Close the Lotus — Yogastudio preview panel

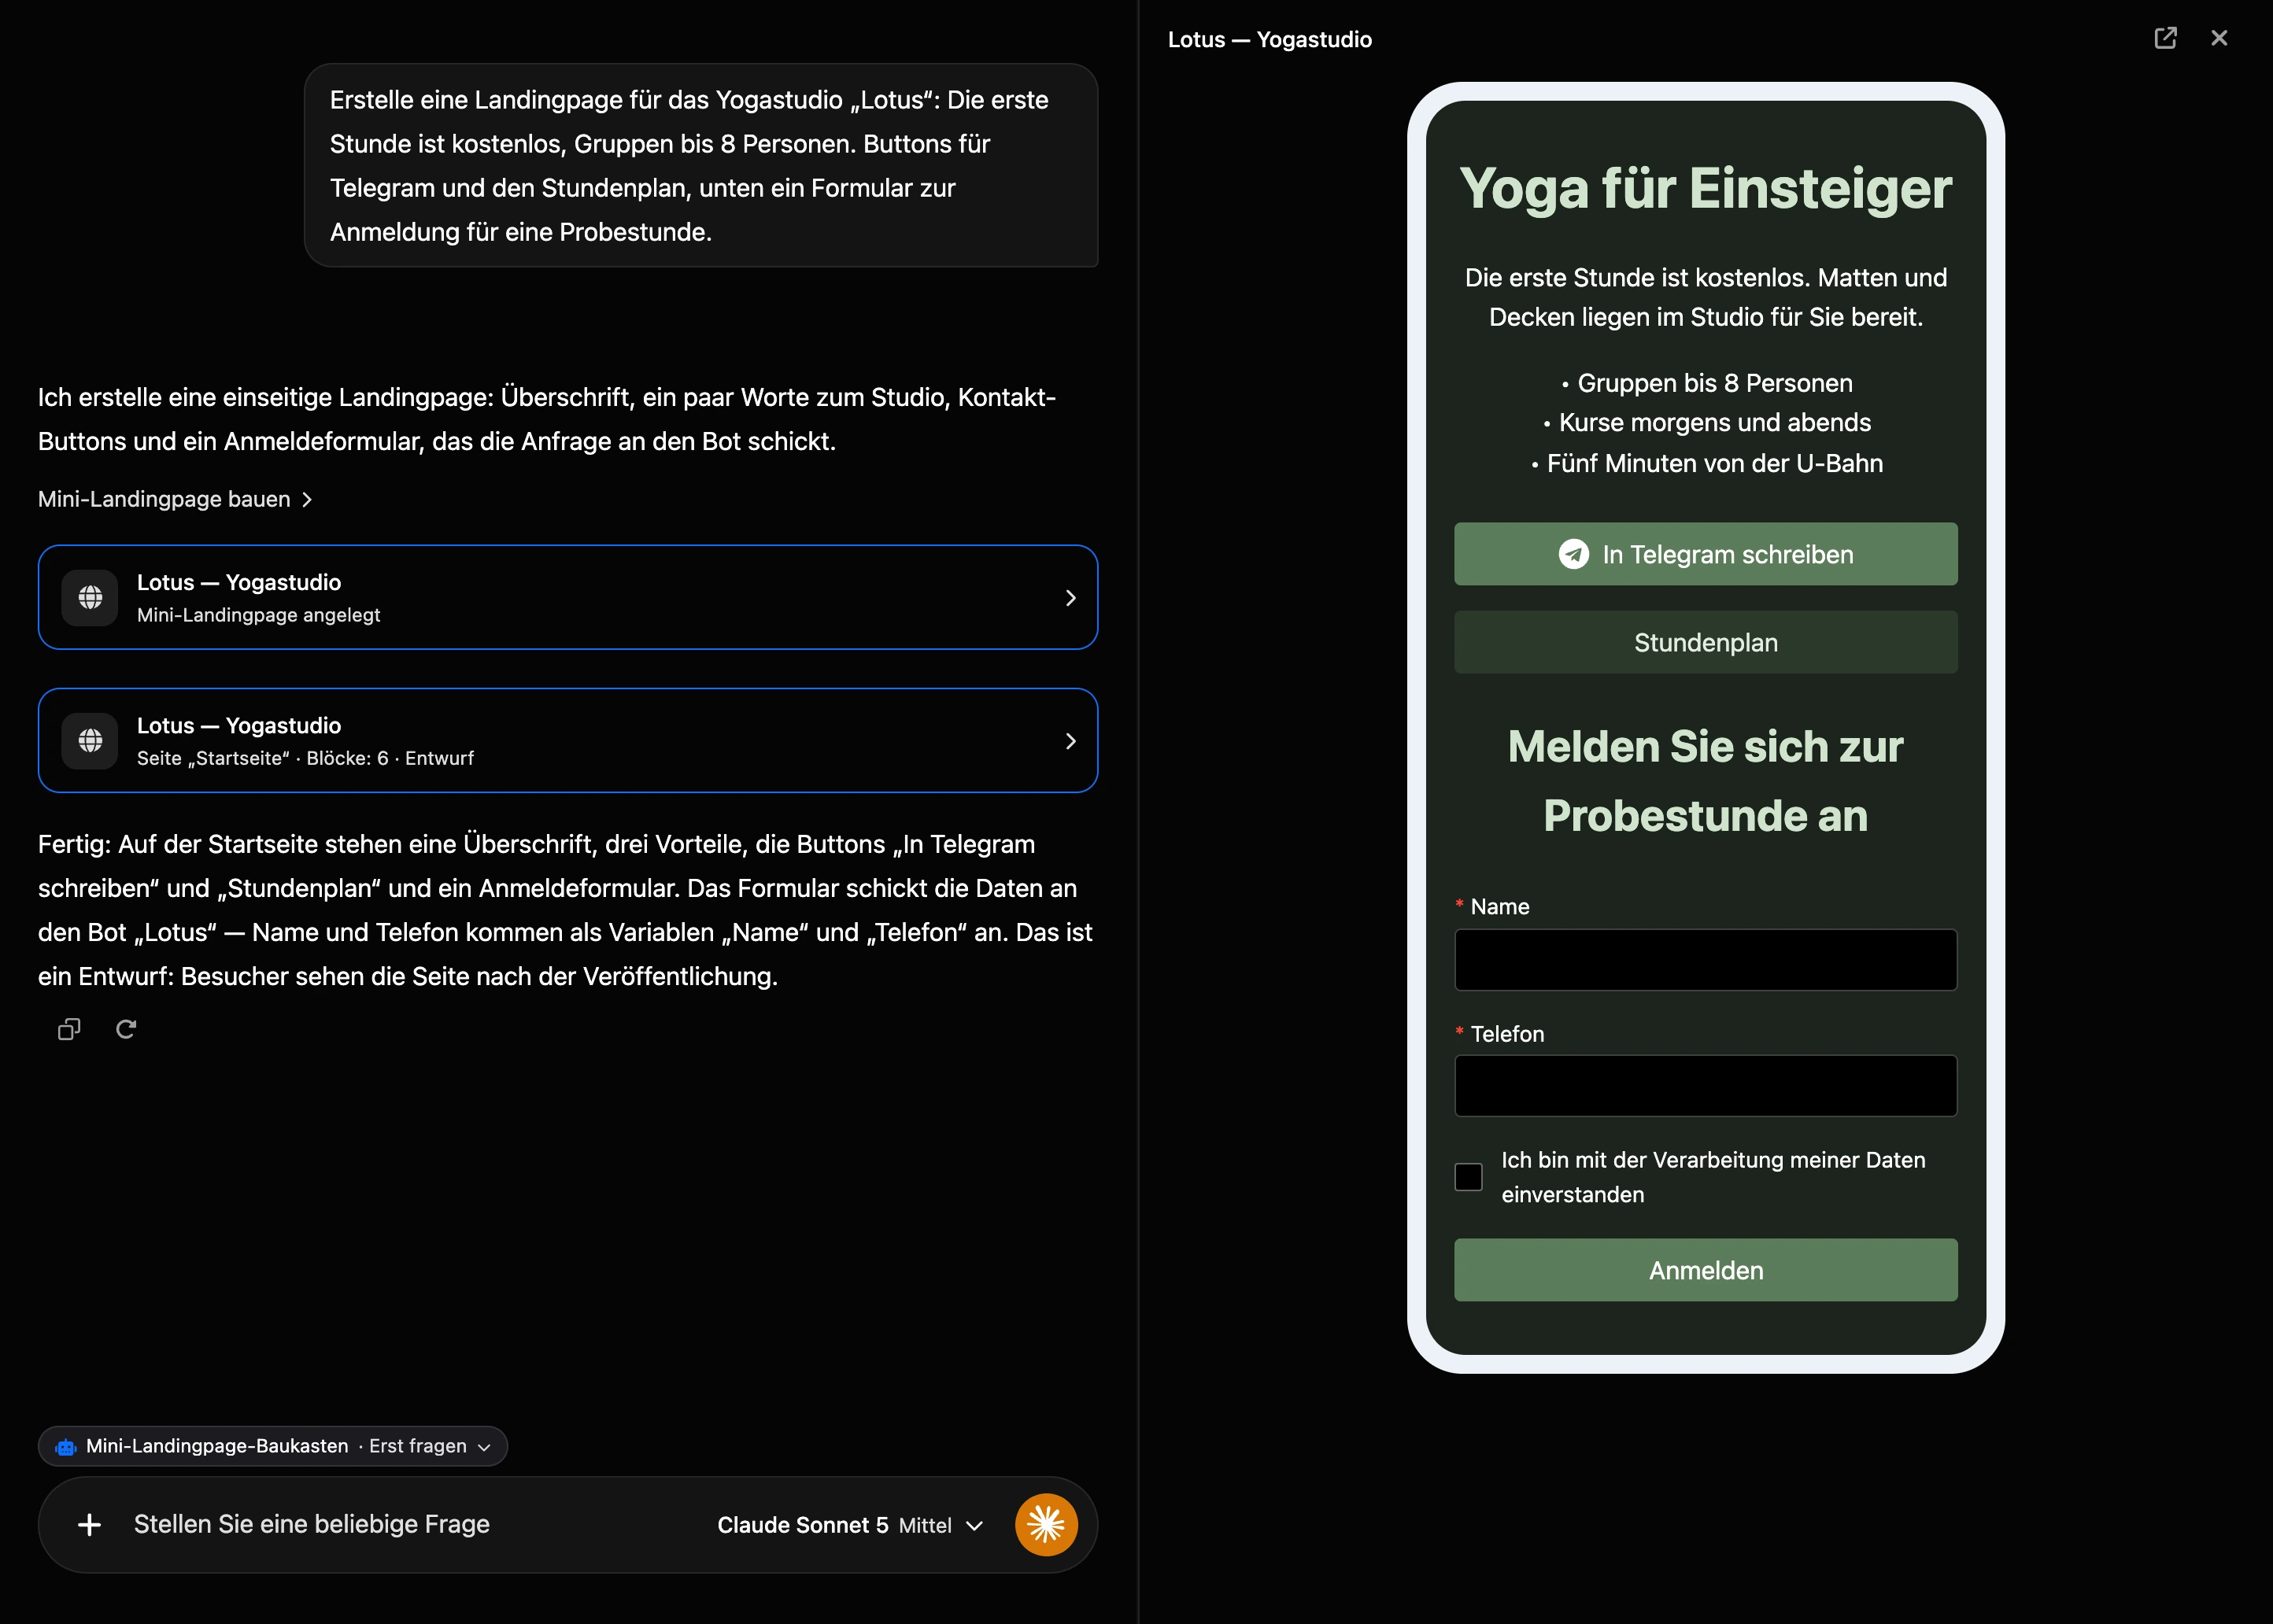[2219, 38]
